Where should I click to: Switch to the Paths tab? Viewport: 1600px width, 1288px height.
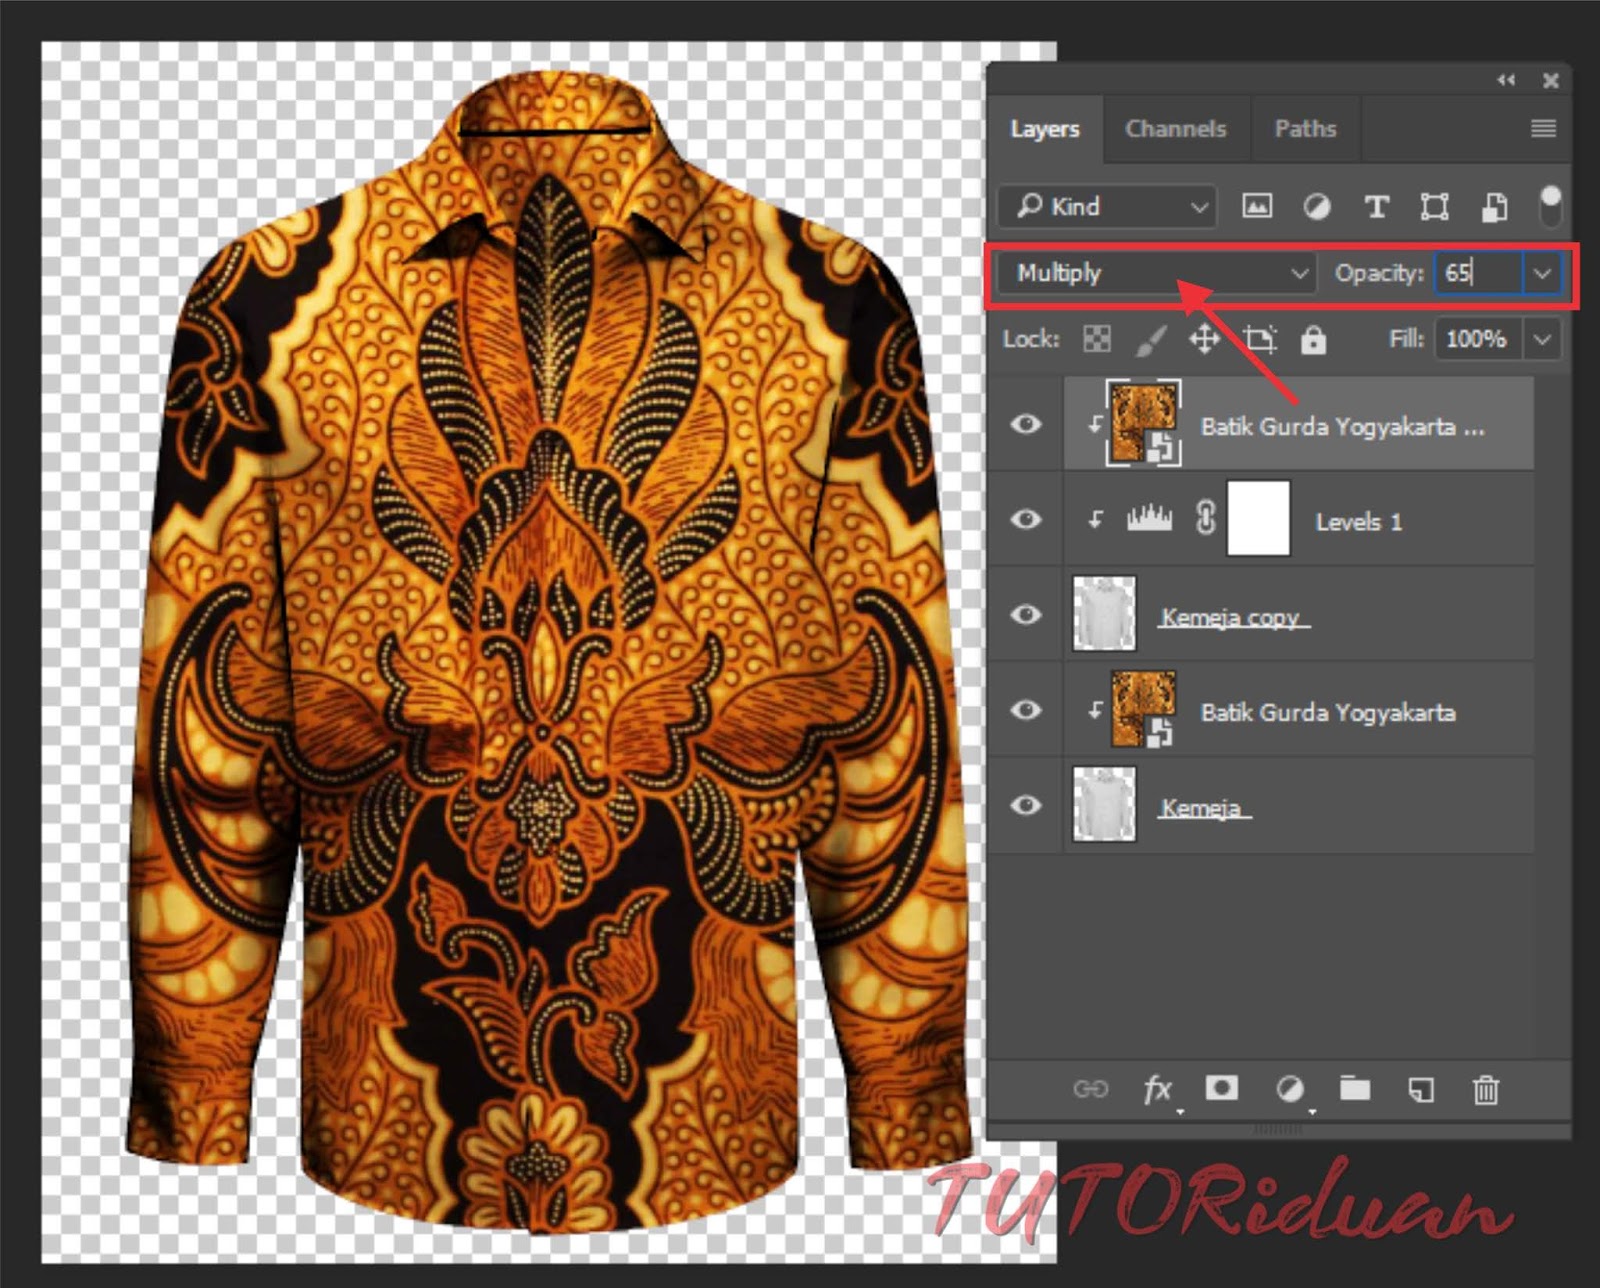click(x=1304, y=128)
